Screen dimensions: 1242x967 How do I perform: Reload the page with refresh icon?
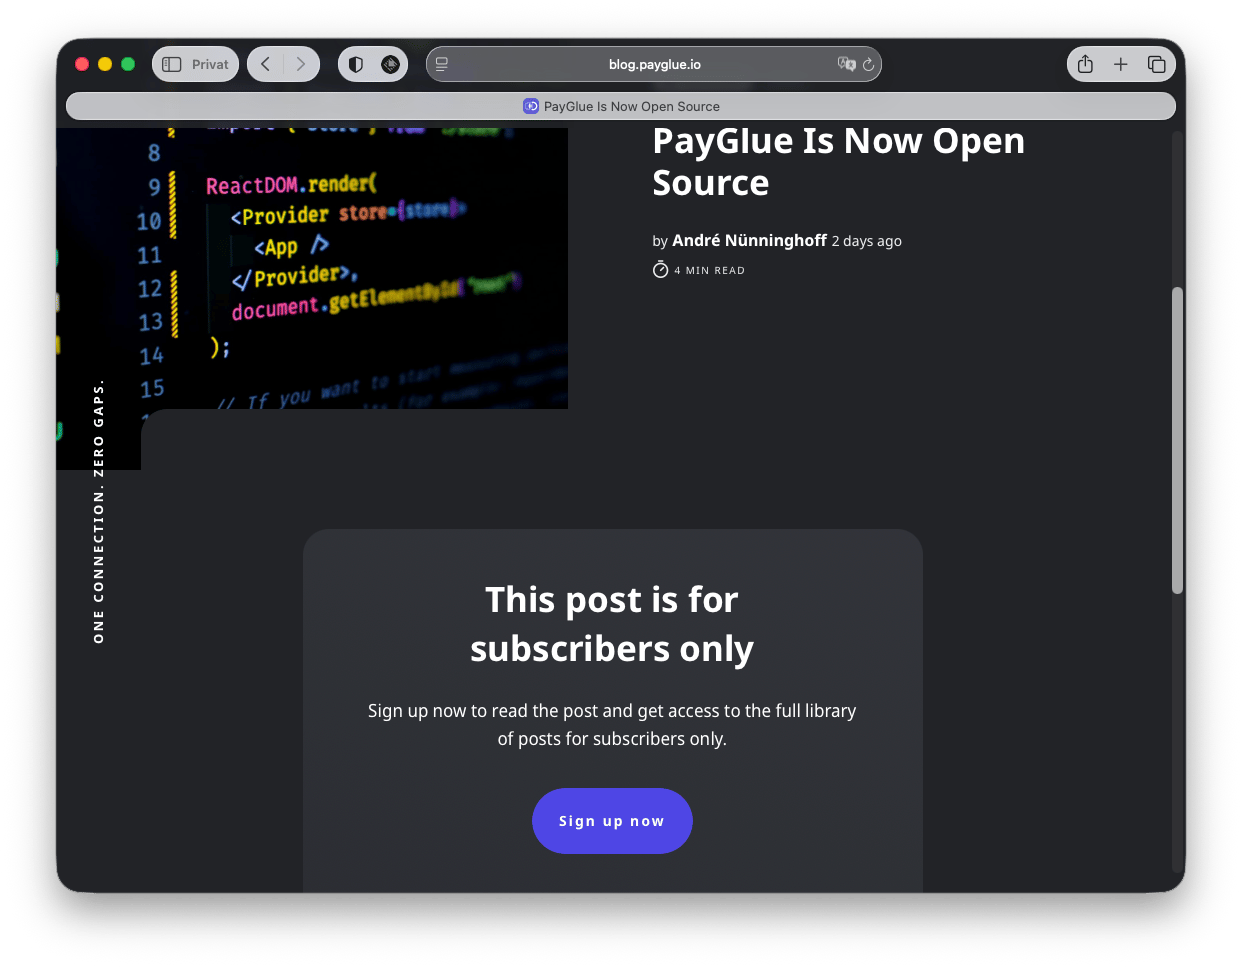coord(868,64)
